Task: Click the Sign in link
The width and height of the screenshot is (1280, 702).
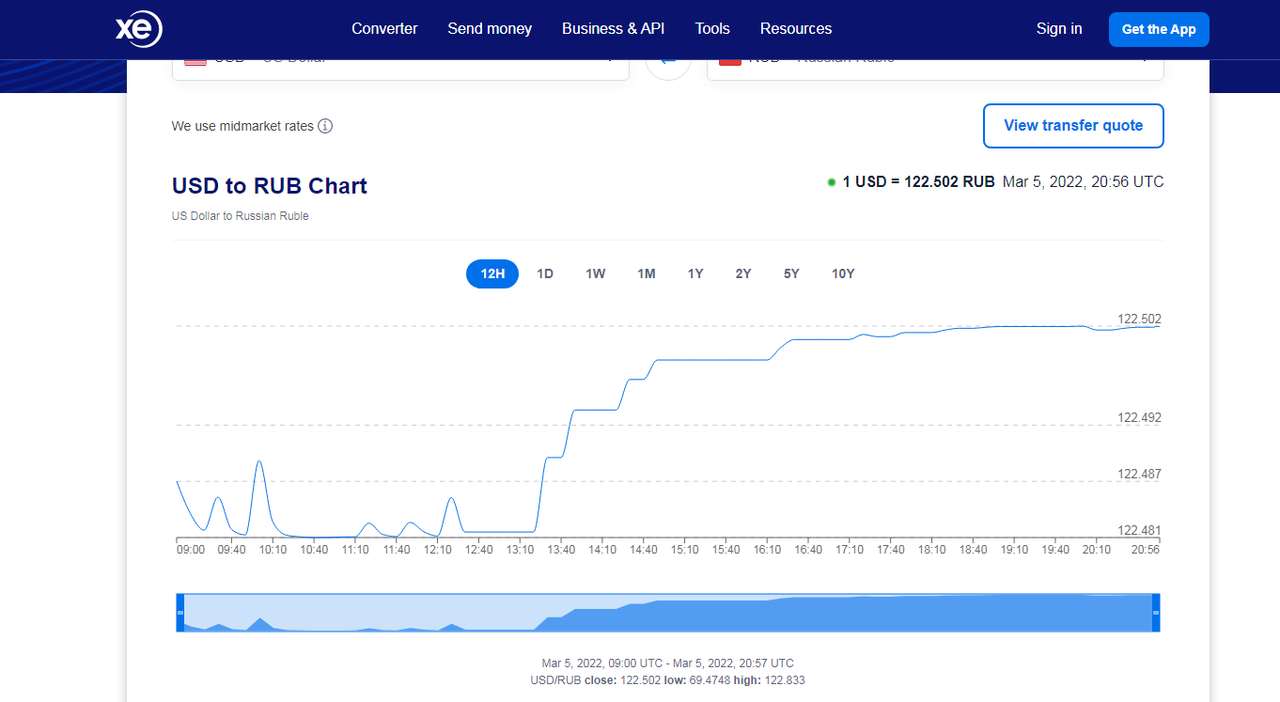Action: click(1059, 29)
